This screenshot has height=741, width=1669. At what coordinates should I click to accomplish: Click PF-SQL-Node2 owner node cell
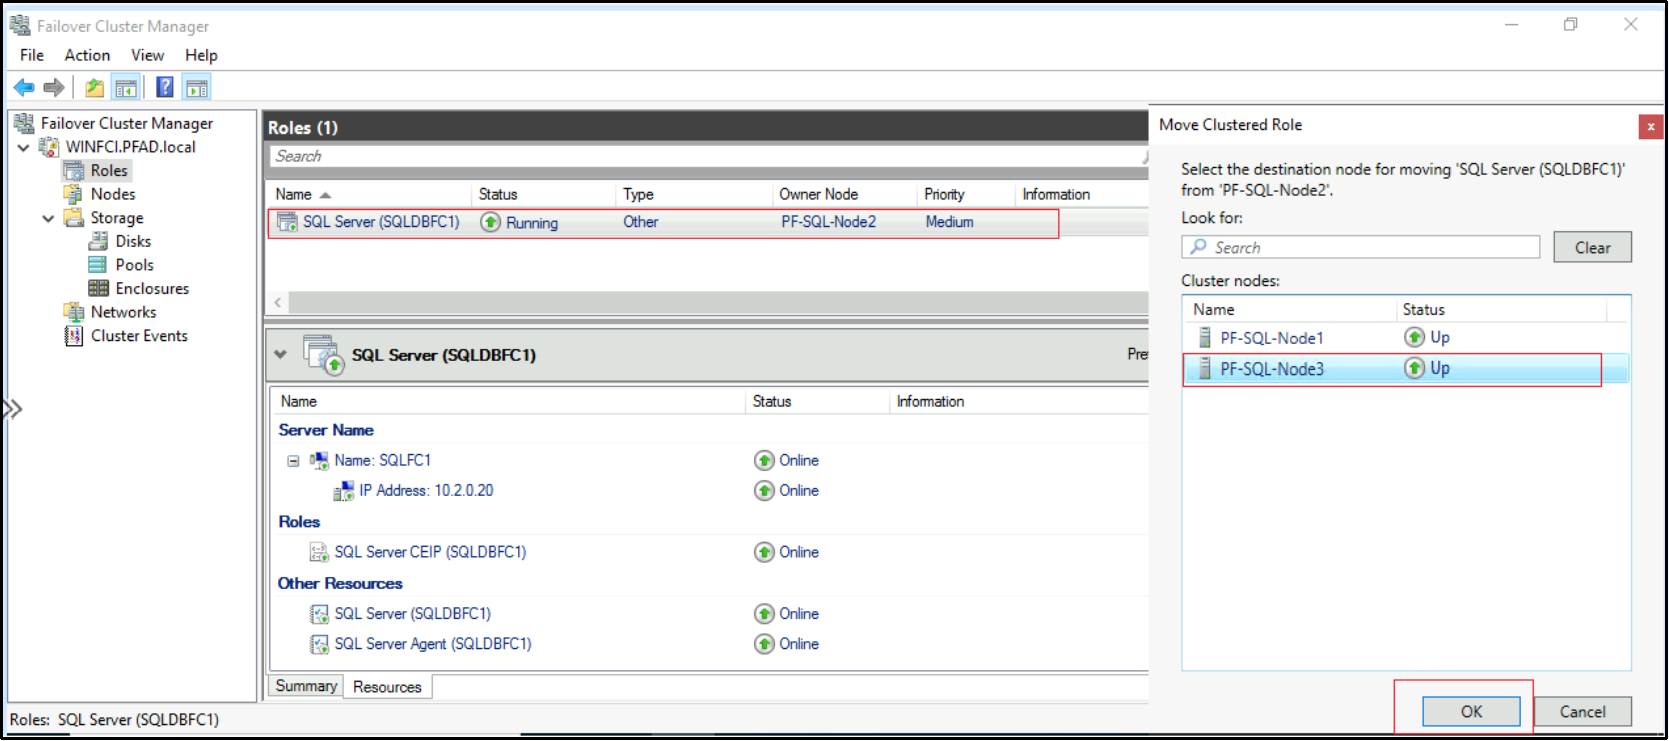828,222
